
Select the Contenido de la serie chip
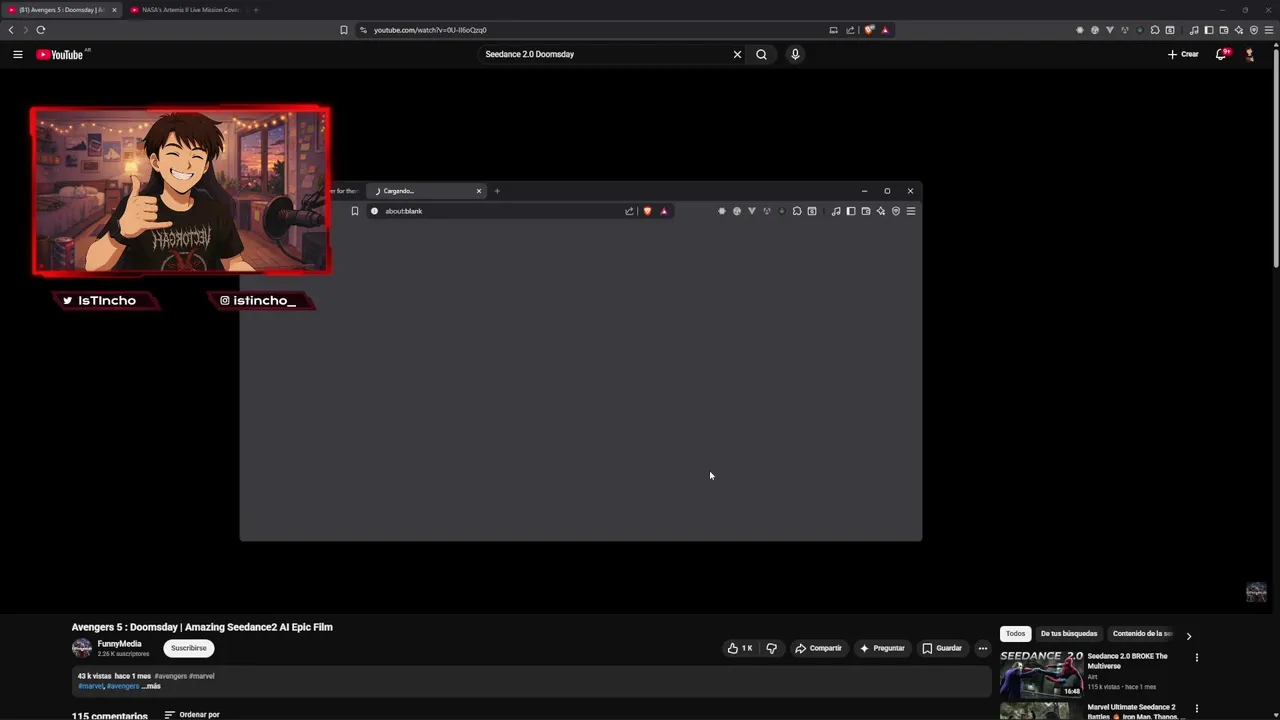point(1141,634)
